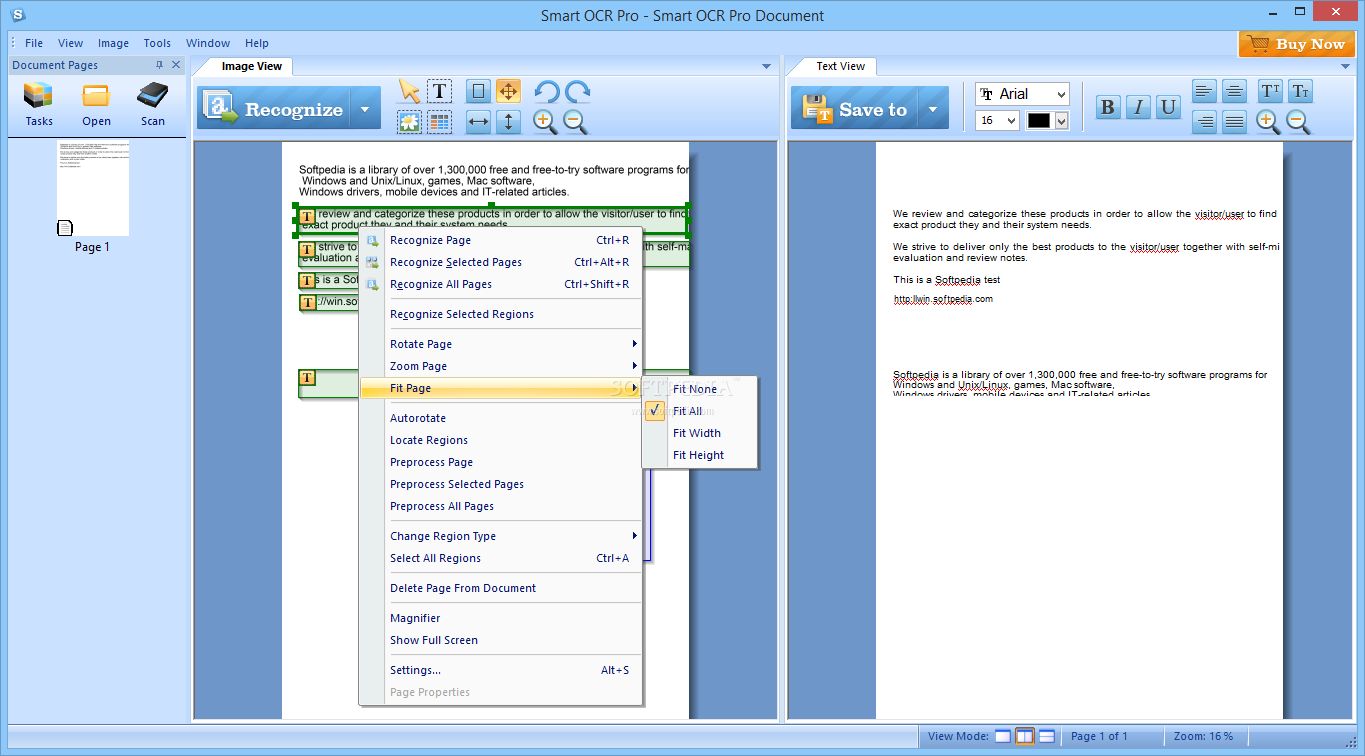Screen dimensions: 1365x756
Task: Select the table region tool
Action: [439, 122]
